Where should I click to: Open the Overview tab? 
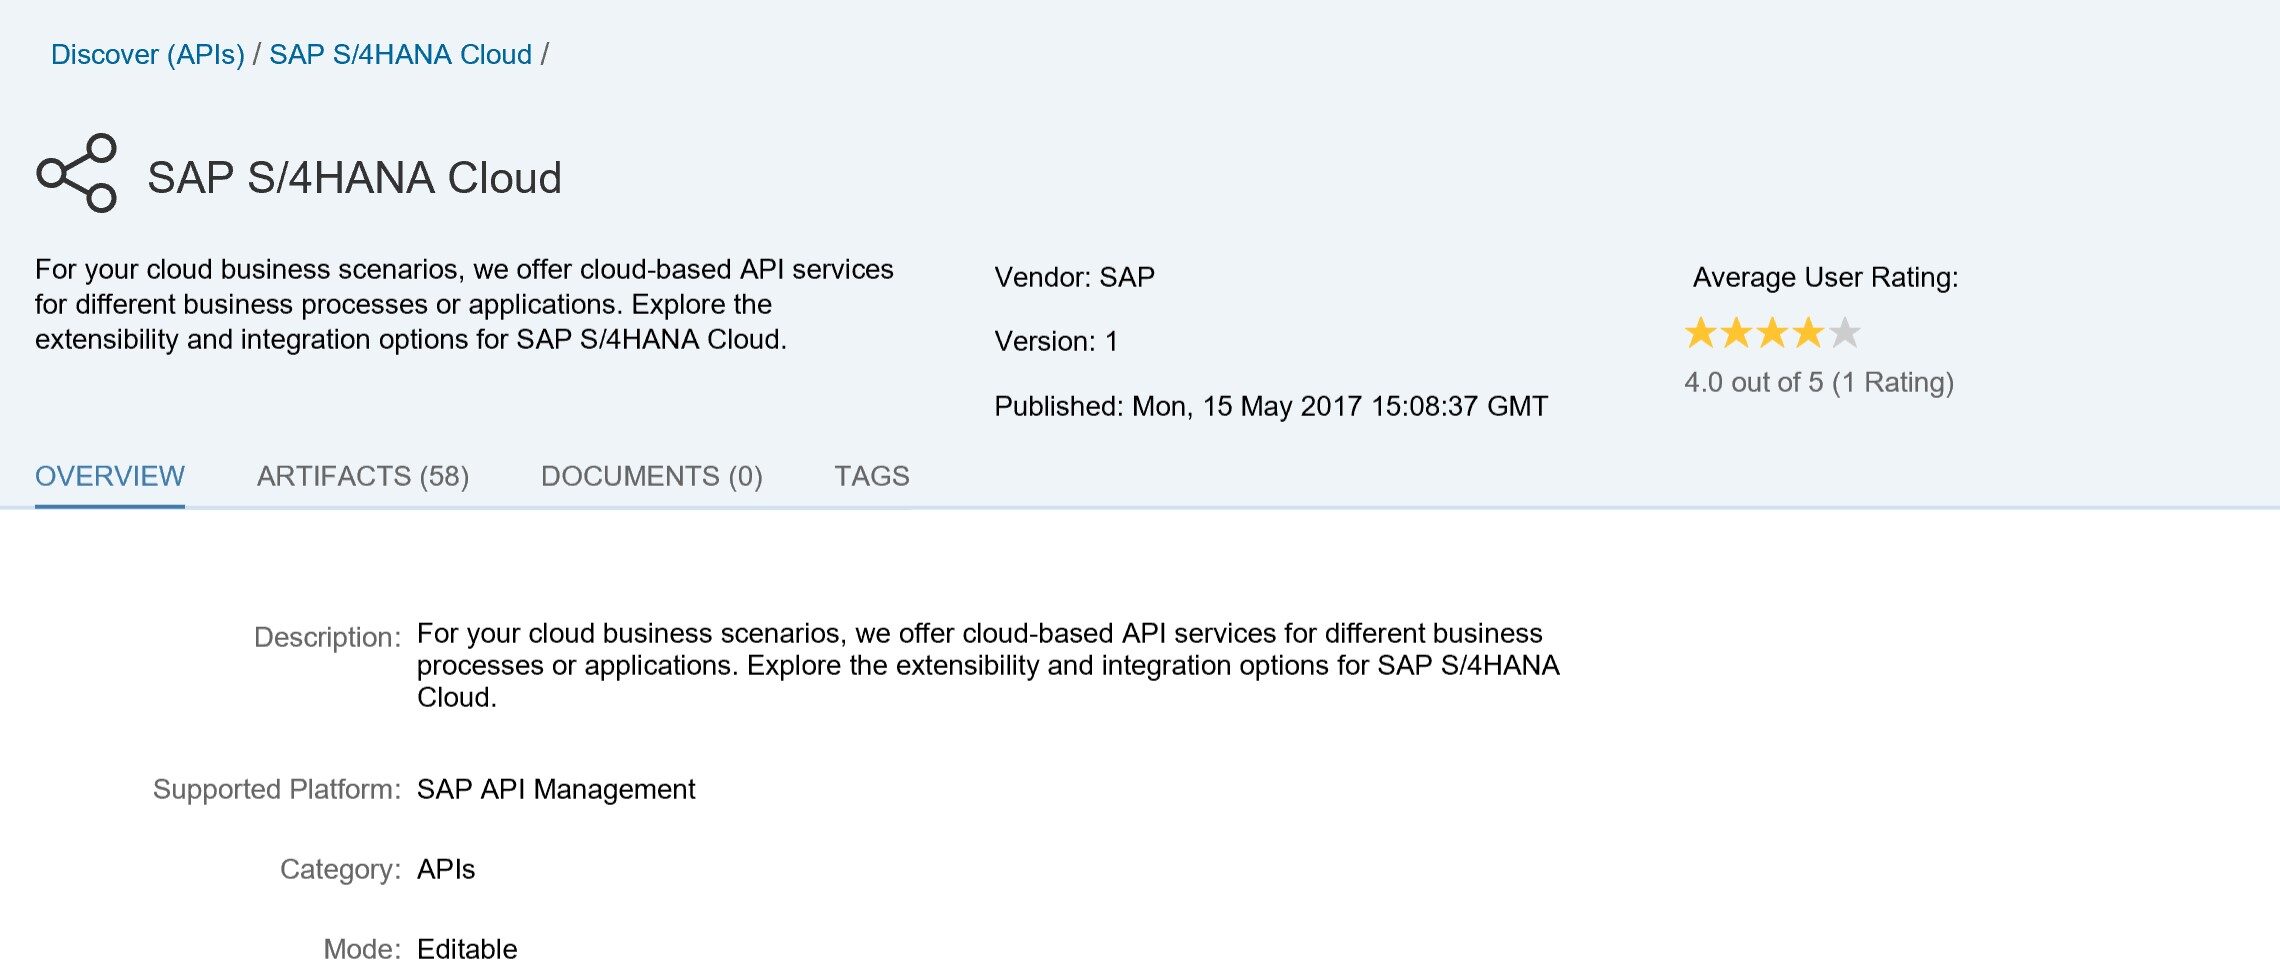coord(110,476)
